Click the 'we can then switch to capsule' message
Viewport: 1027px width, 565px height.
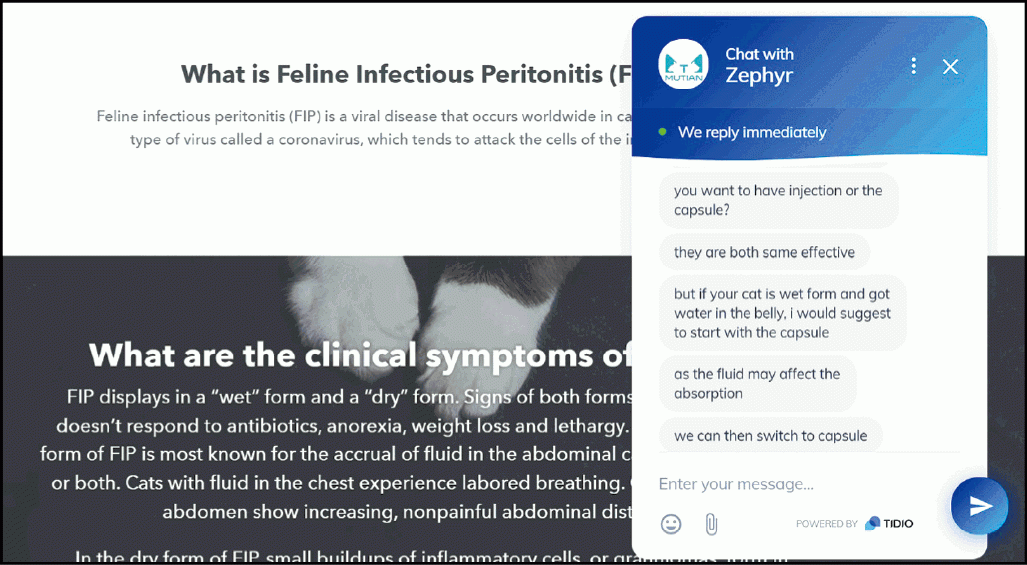tap(770, 435)
